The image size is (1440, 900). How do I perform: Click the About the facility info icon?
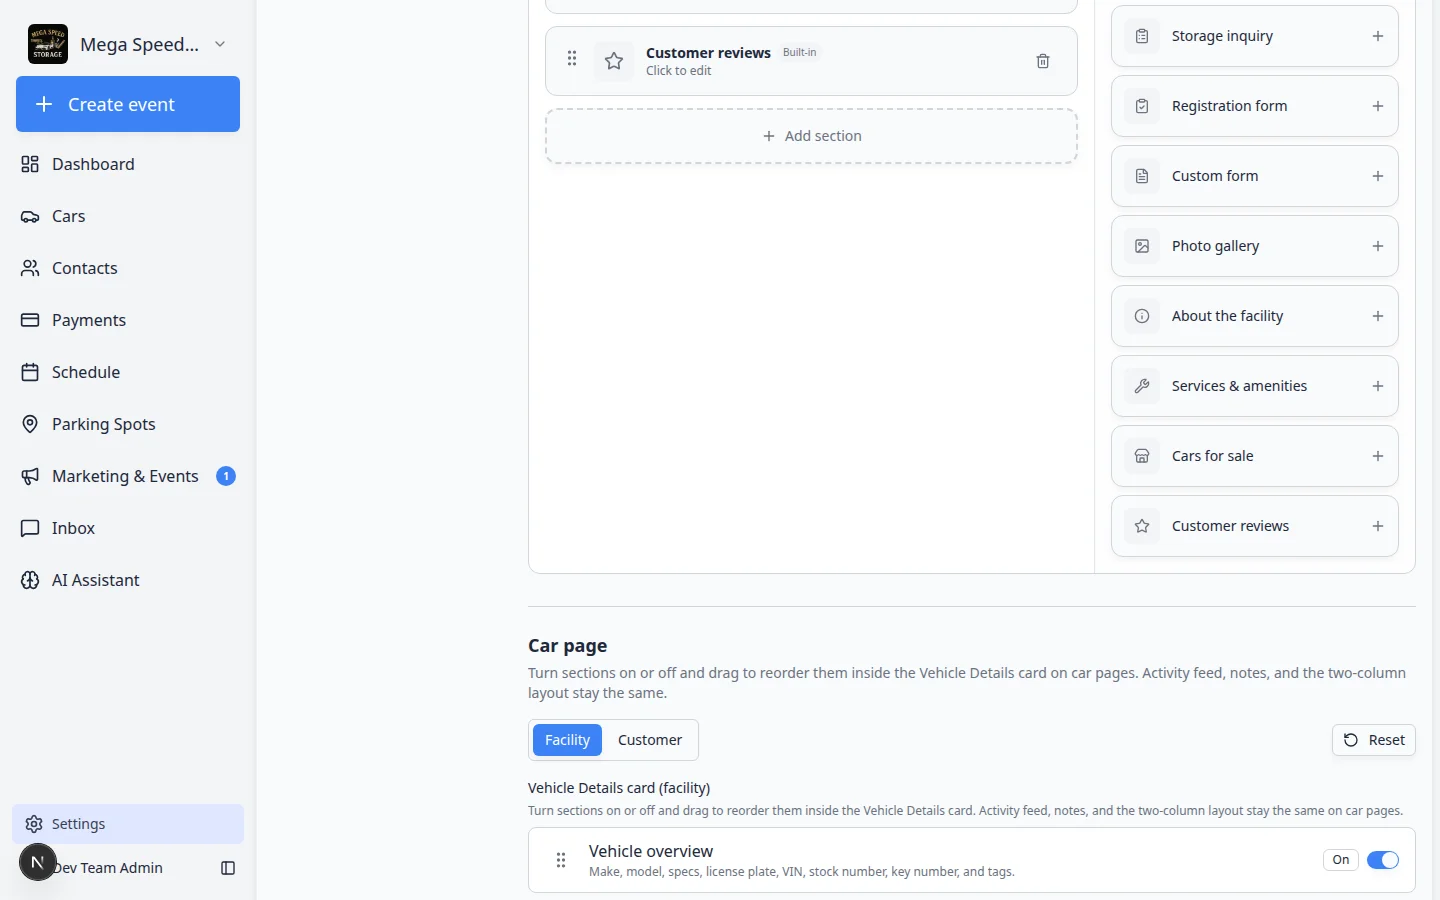pyautogui.click(x=1142, y=316)
